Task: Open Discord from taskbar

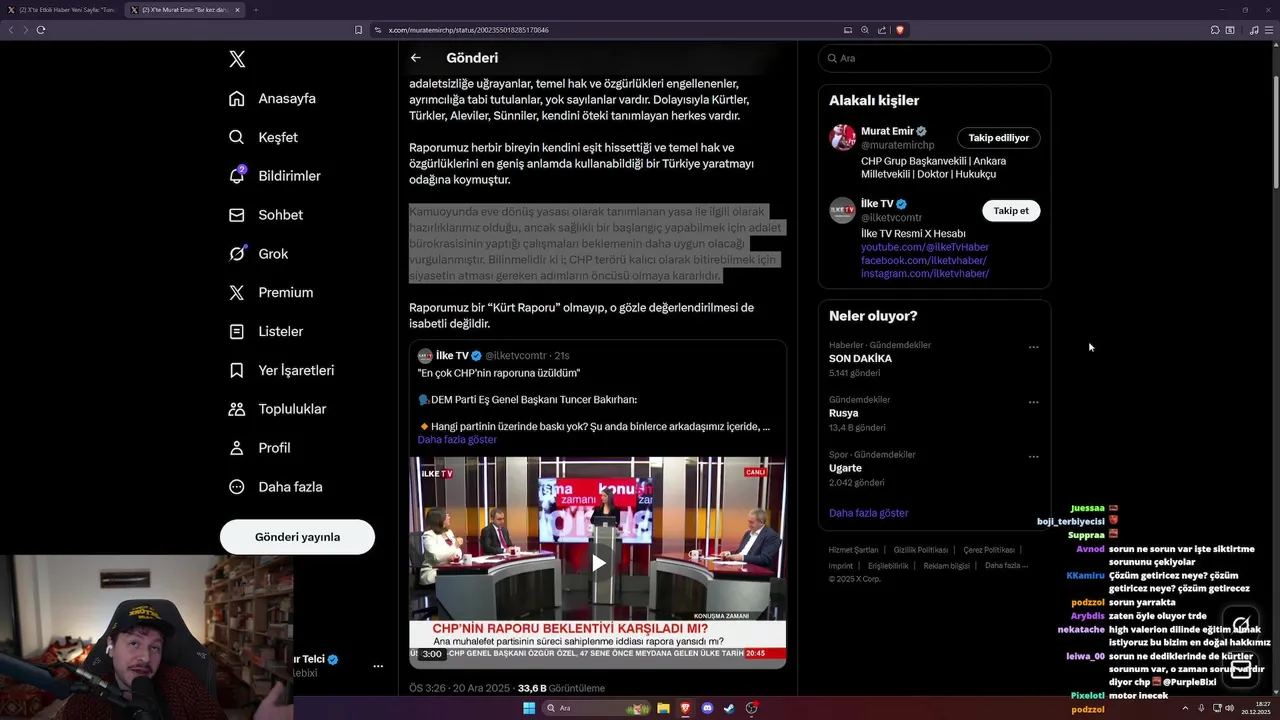Action: 708,708
